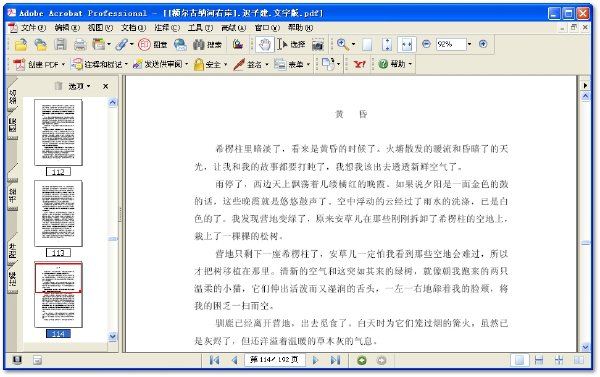The width and height of the screenshot is (600, 377).
Task: Click the zoom out minus button
Action: pyautogui.click(x=426, y=44)
